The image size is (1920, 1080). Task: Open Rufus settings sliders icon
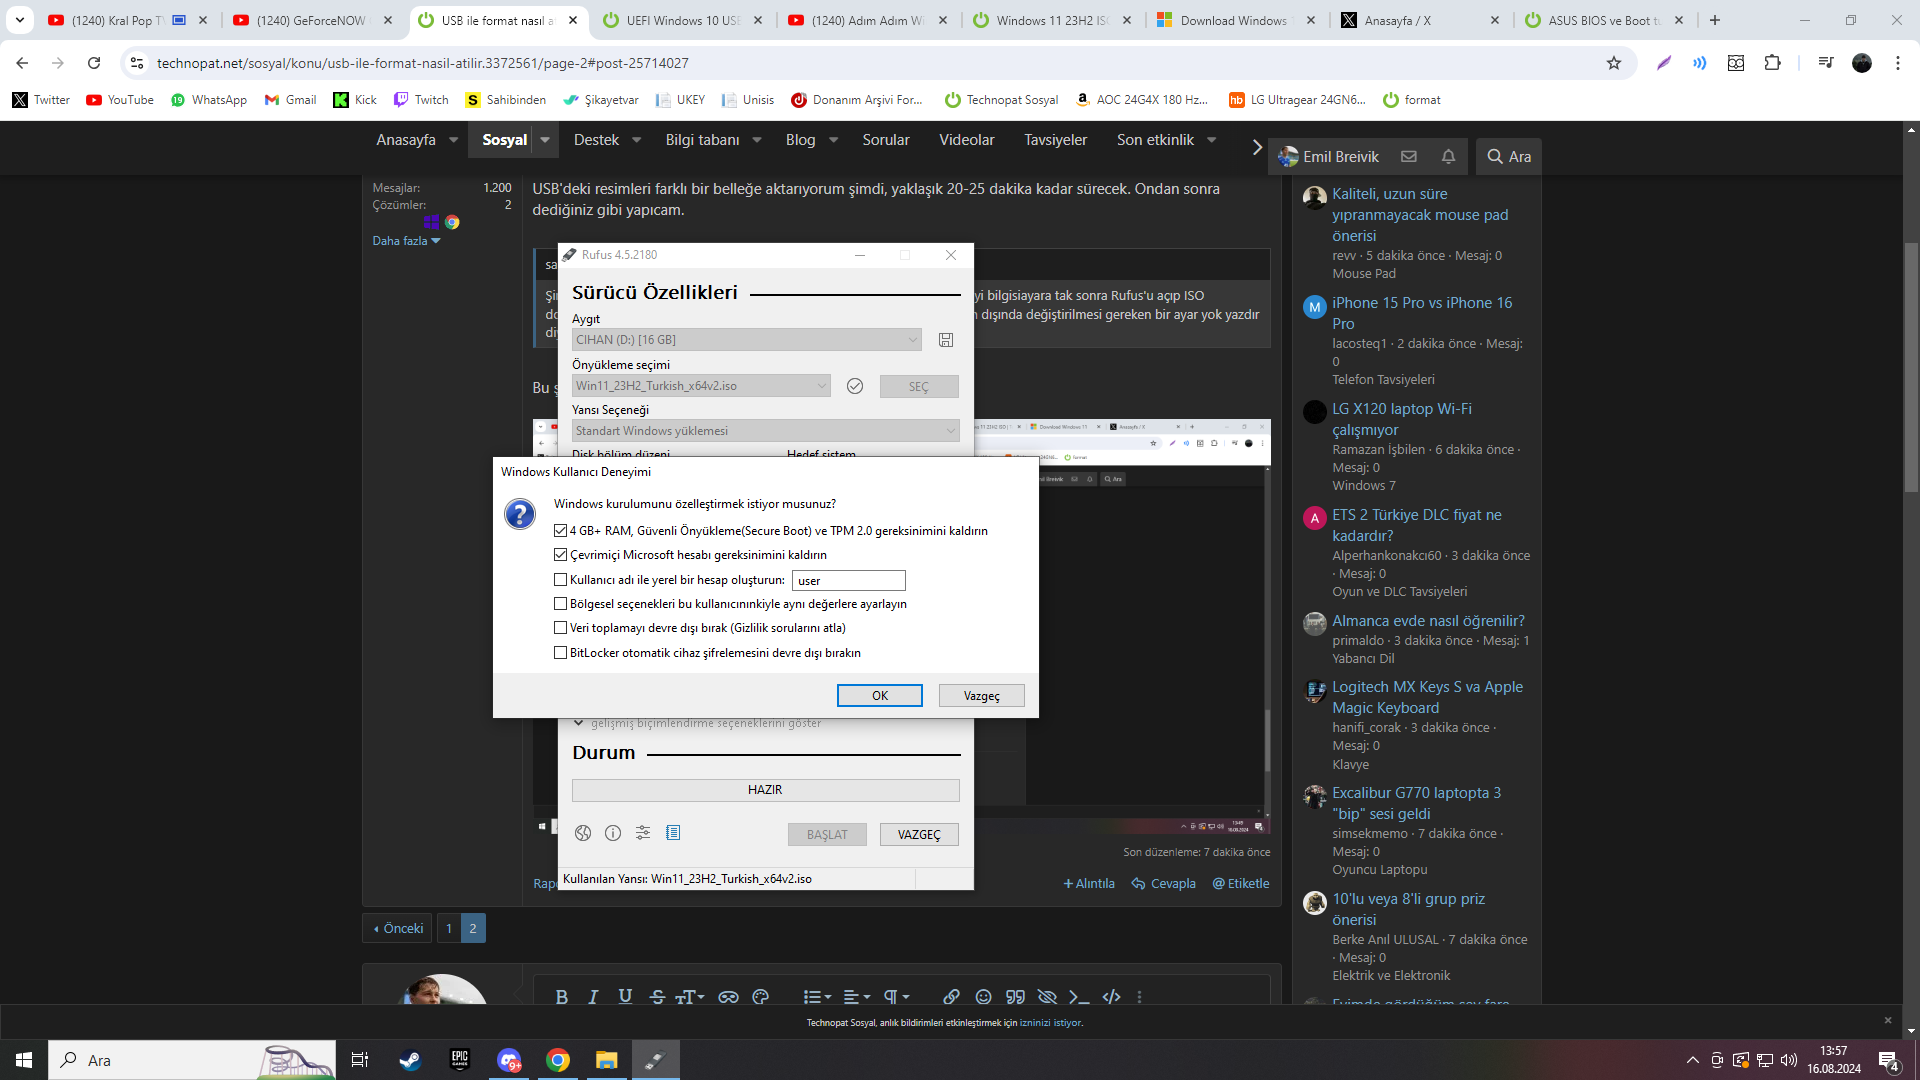coord(643,833)
